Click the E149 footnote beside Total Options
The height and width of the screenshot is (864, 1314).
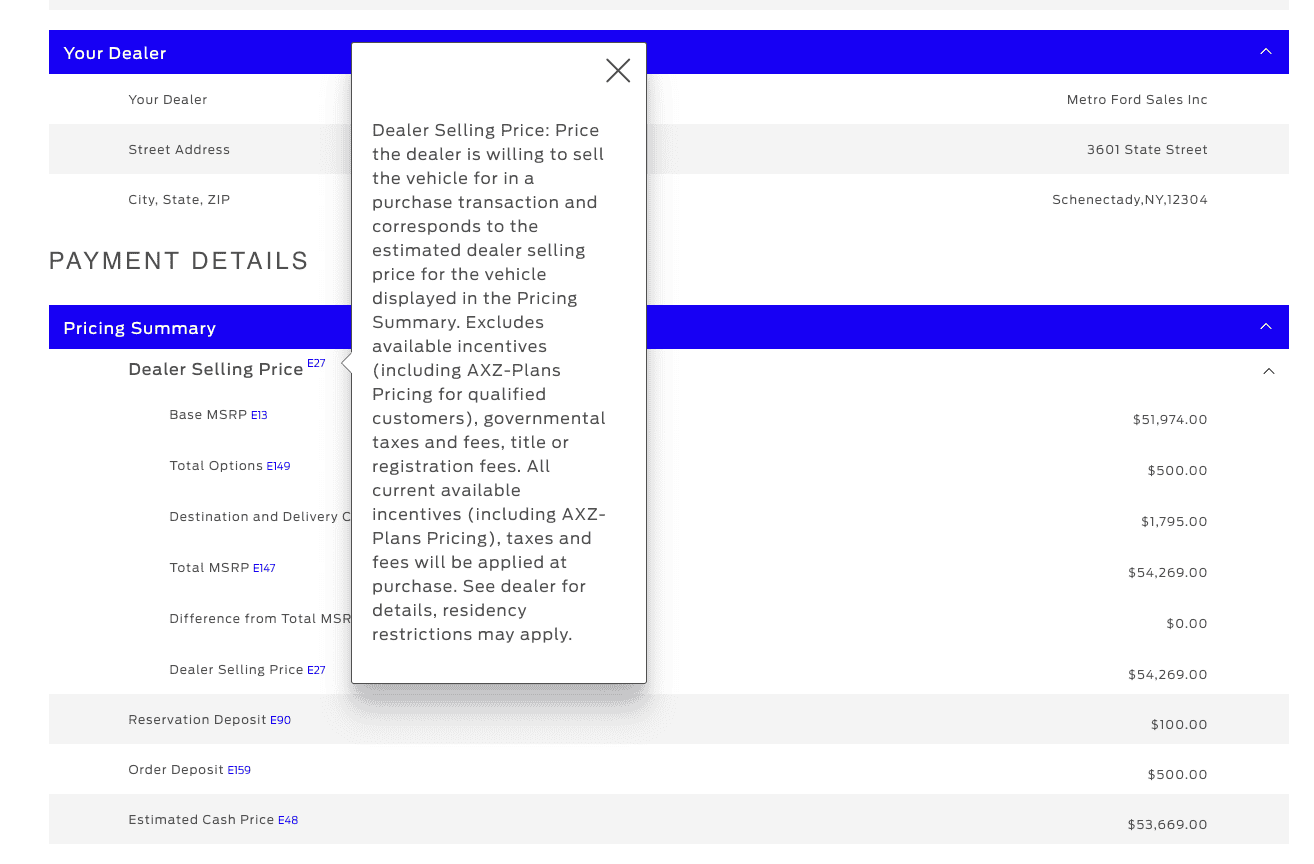pos(278,466)
